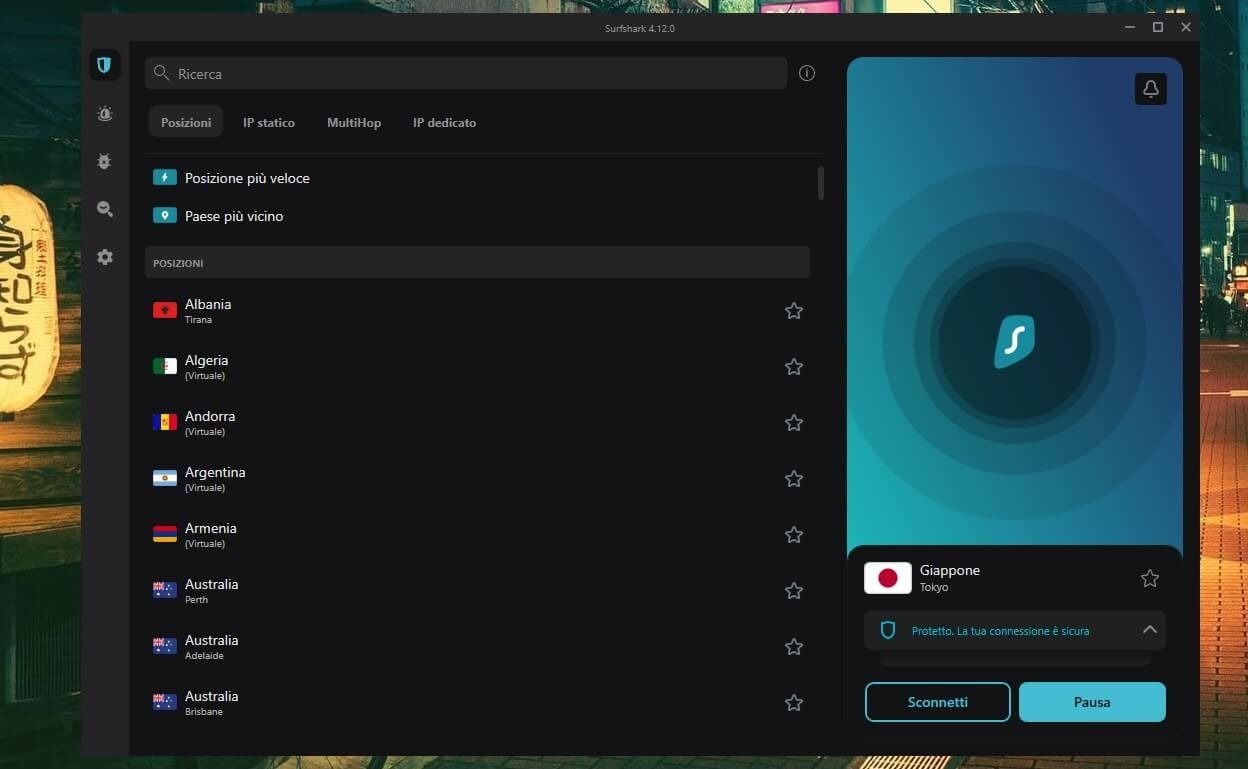The image size is (1248, 769).
Task: Favorite Andorra with its star
Action: pyautogui.click(x=794, y=423)
